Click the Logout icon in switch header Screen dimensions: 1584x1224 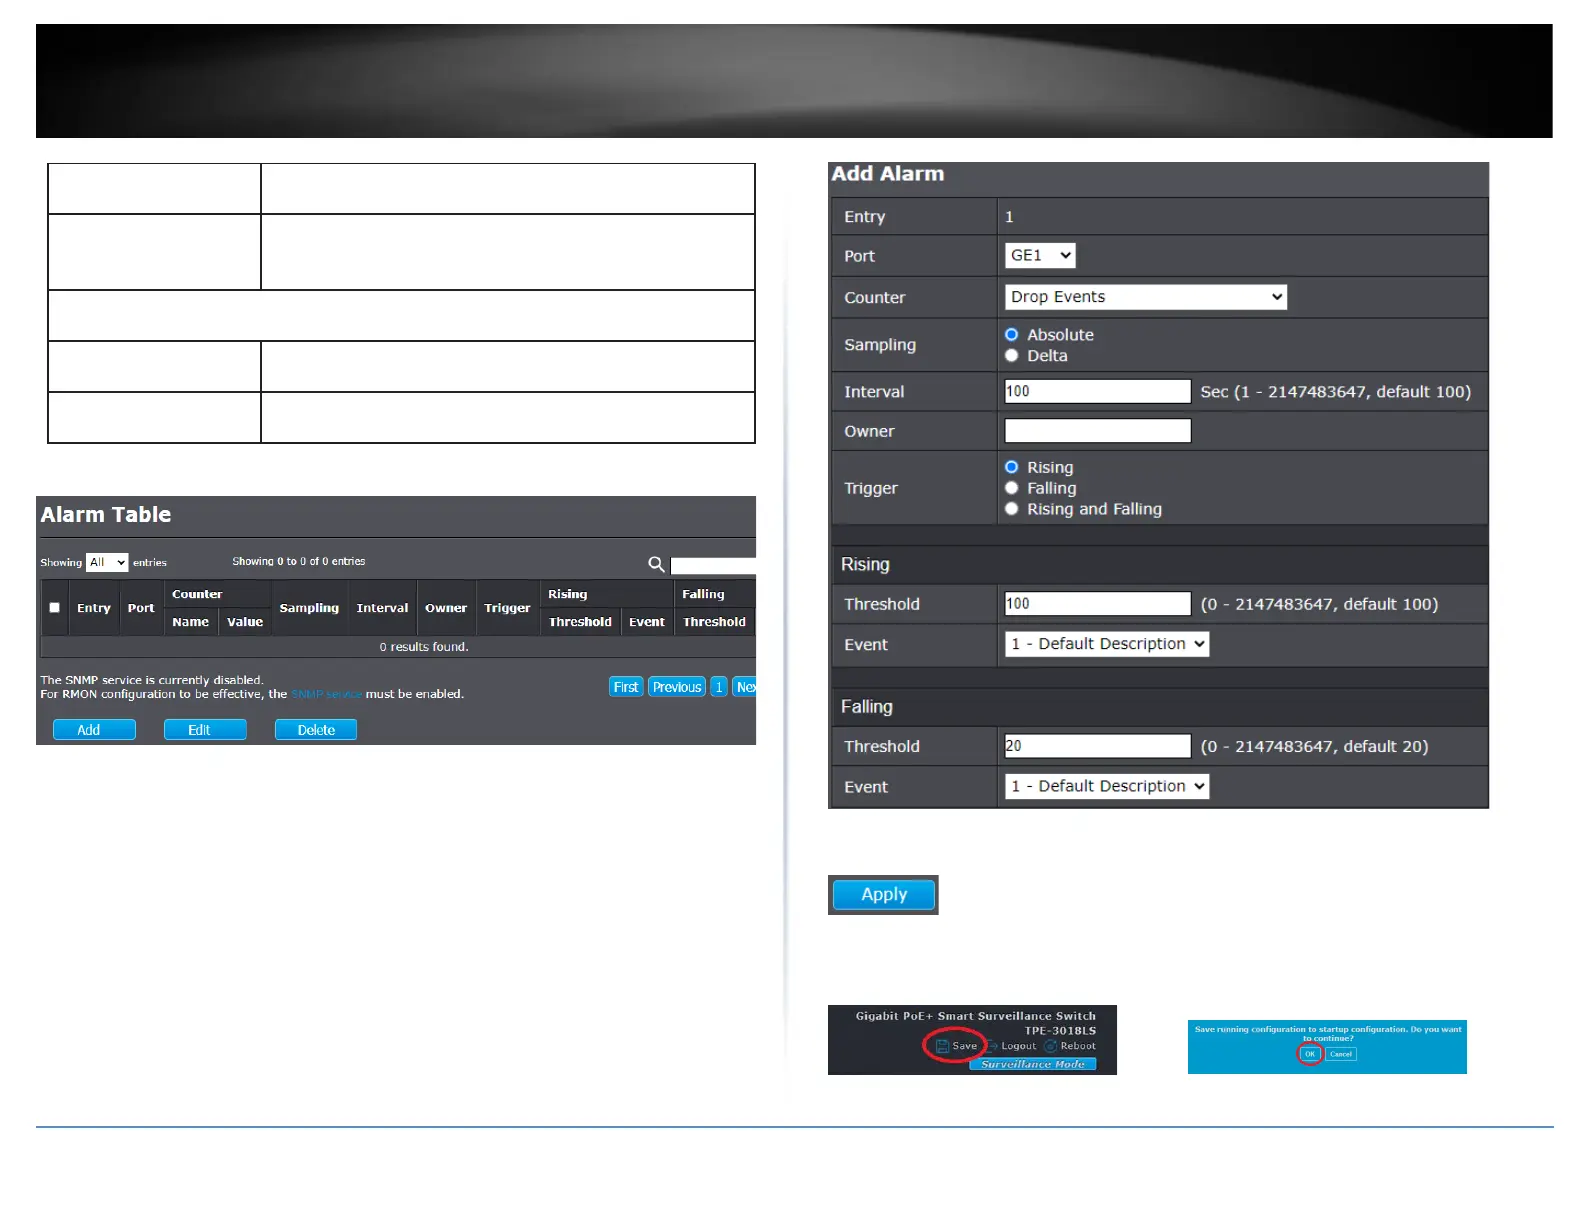[993, 1046]
